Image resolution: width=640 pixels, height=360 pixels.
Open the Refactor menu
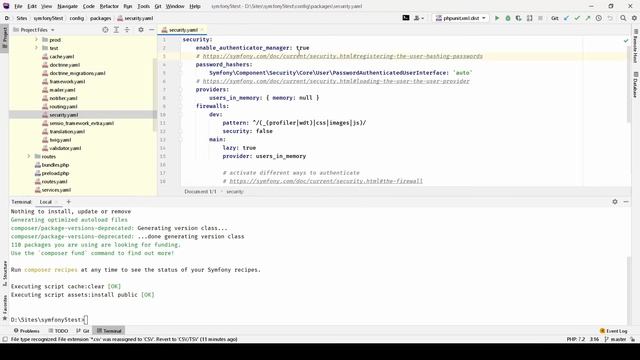pyautogui.click(x=109, y=6)
